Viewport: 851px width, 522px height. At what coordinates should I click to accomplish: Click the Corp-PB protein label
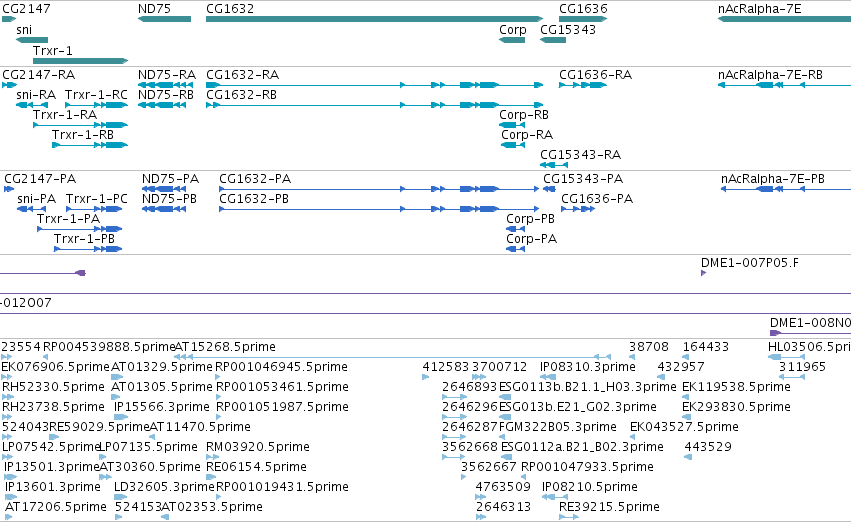point(530,219)
